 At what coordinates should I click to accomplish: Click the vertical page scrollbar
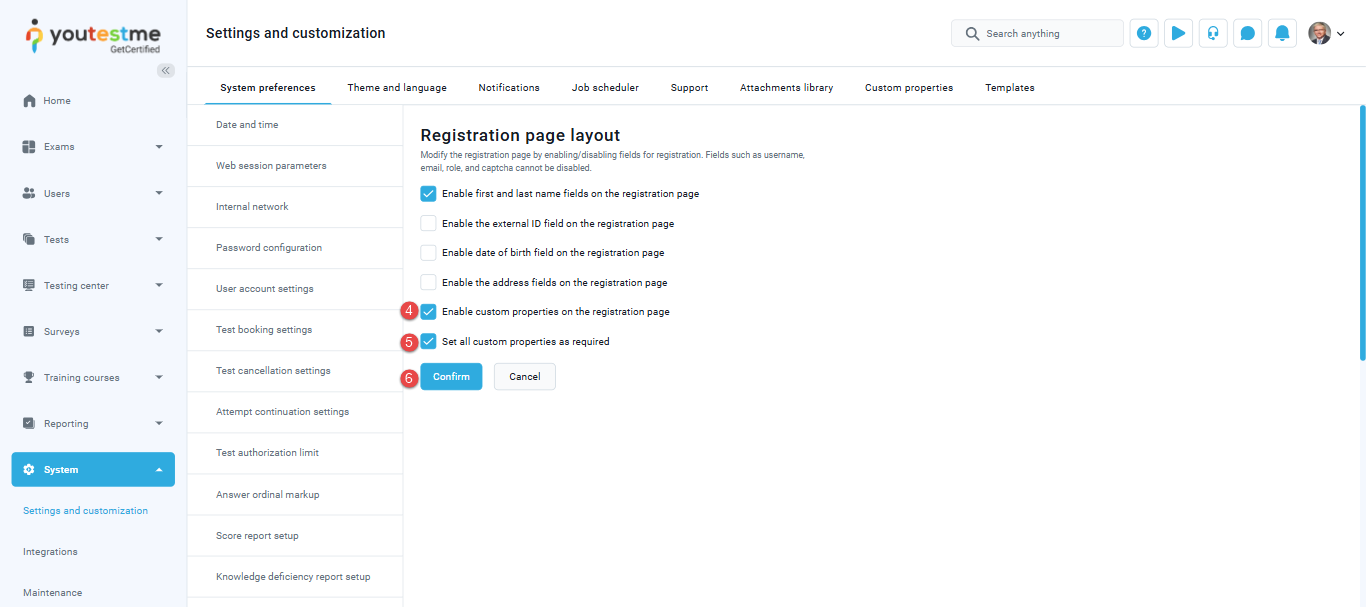tap(1361, 232)
